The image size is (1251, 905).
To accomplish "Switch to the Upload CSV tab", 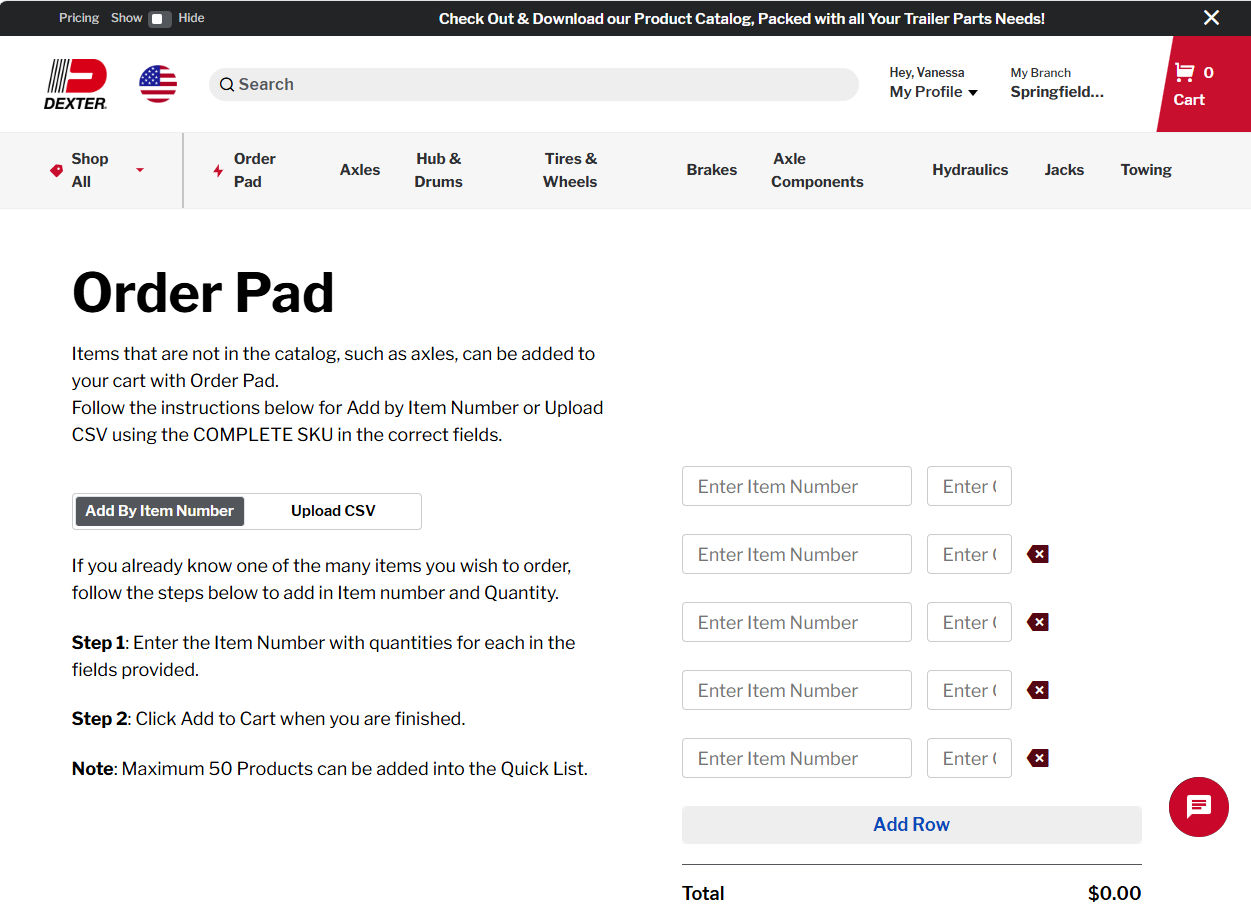I will (333, 511).
